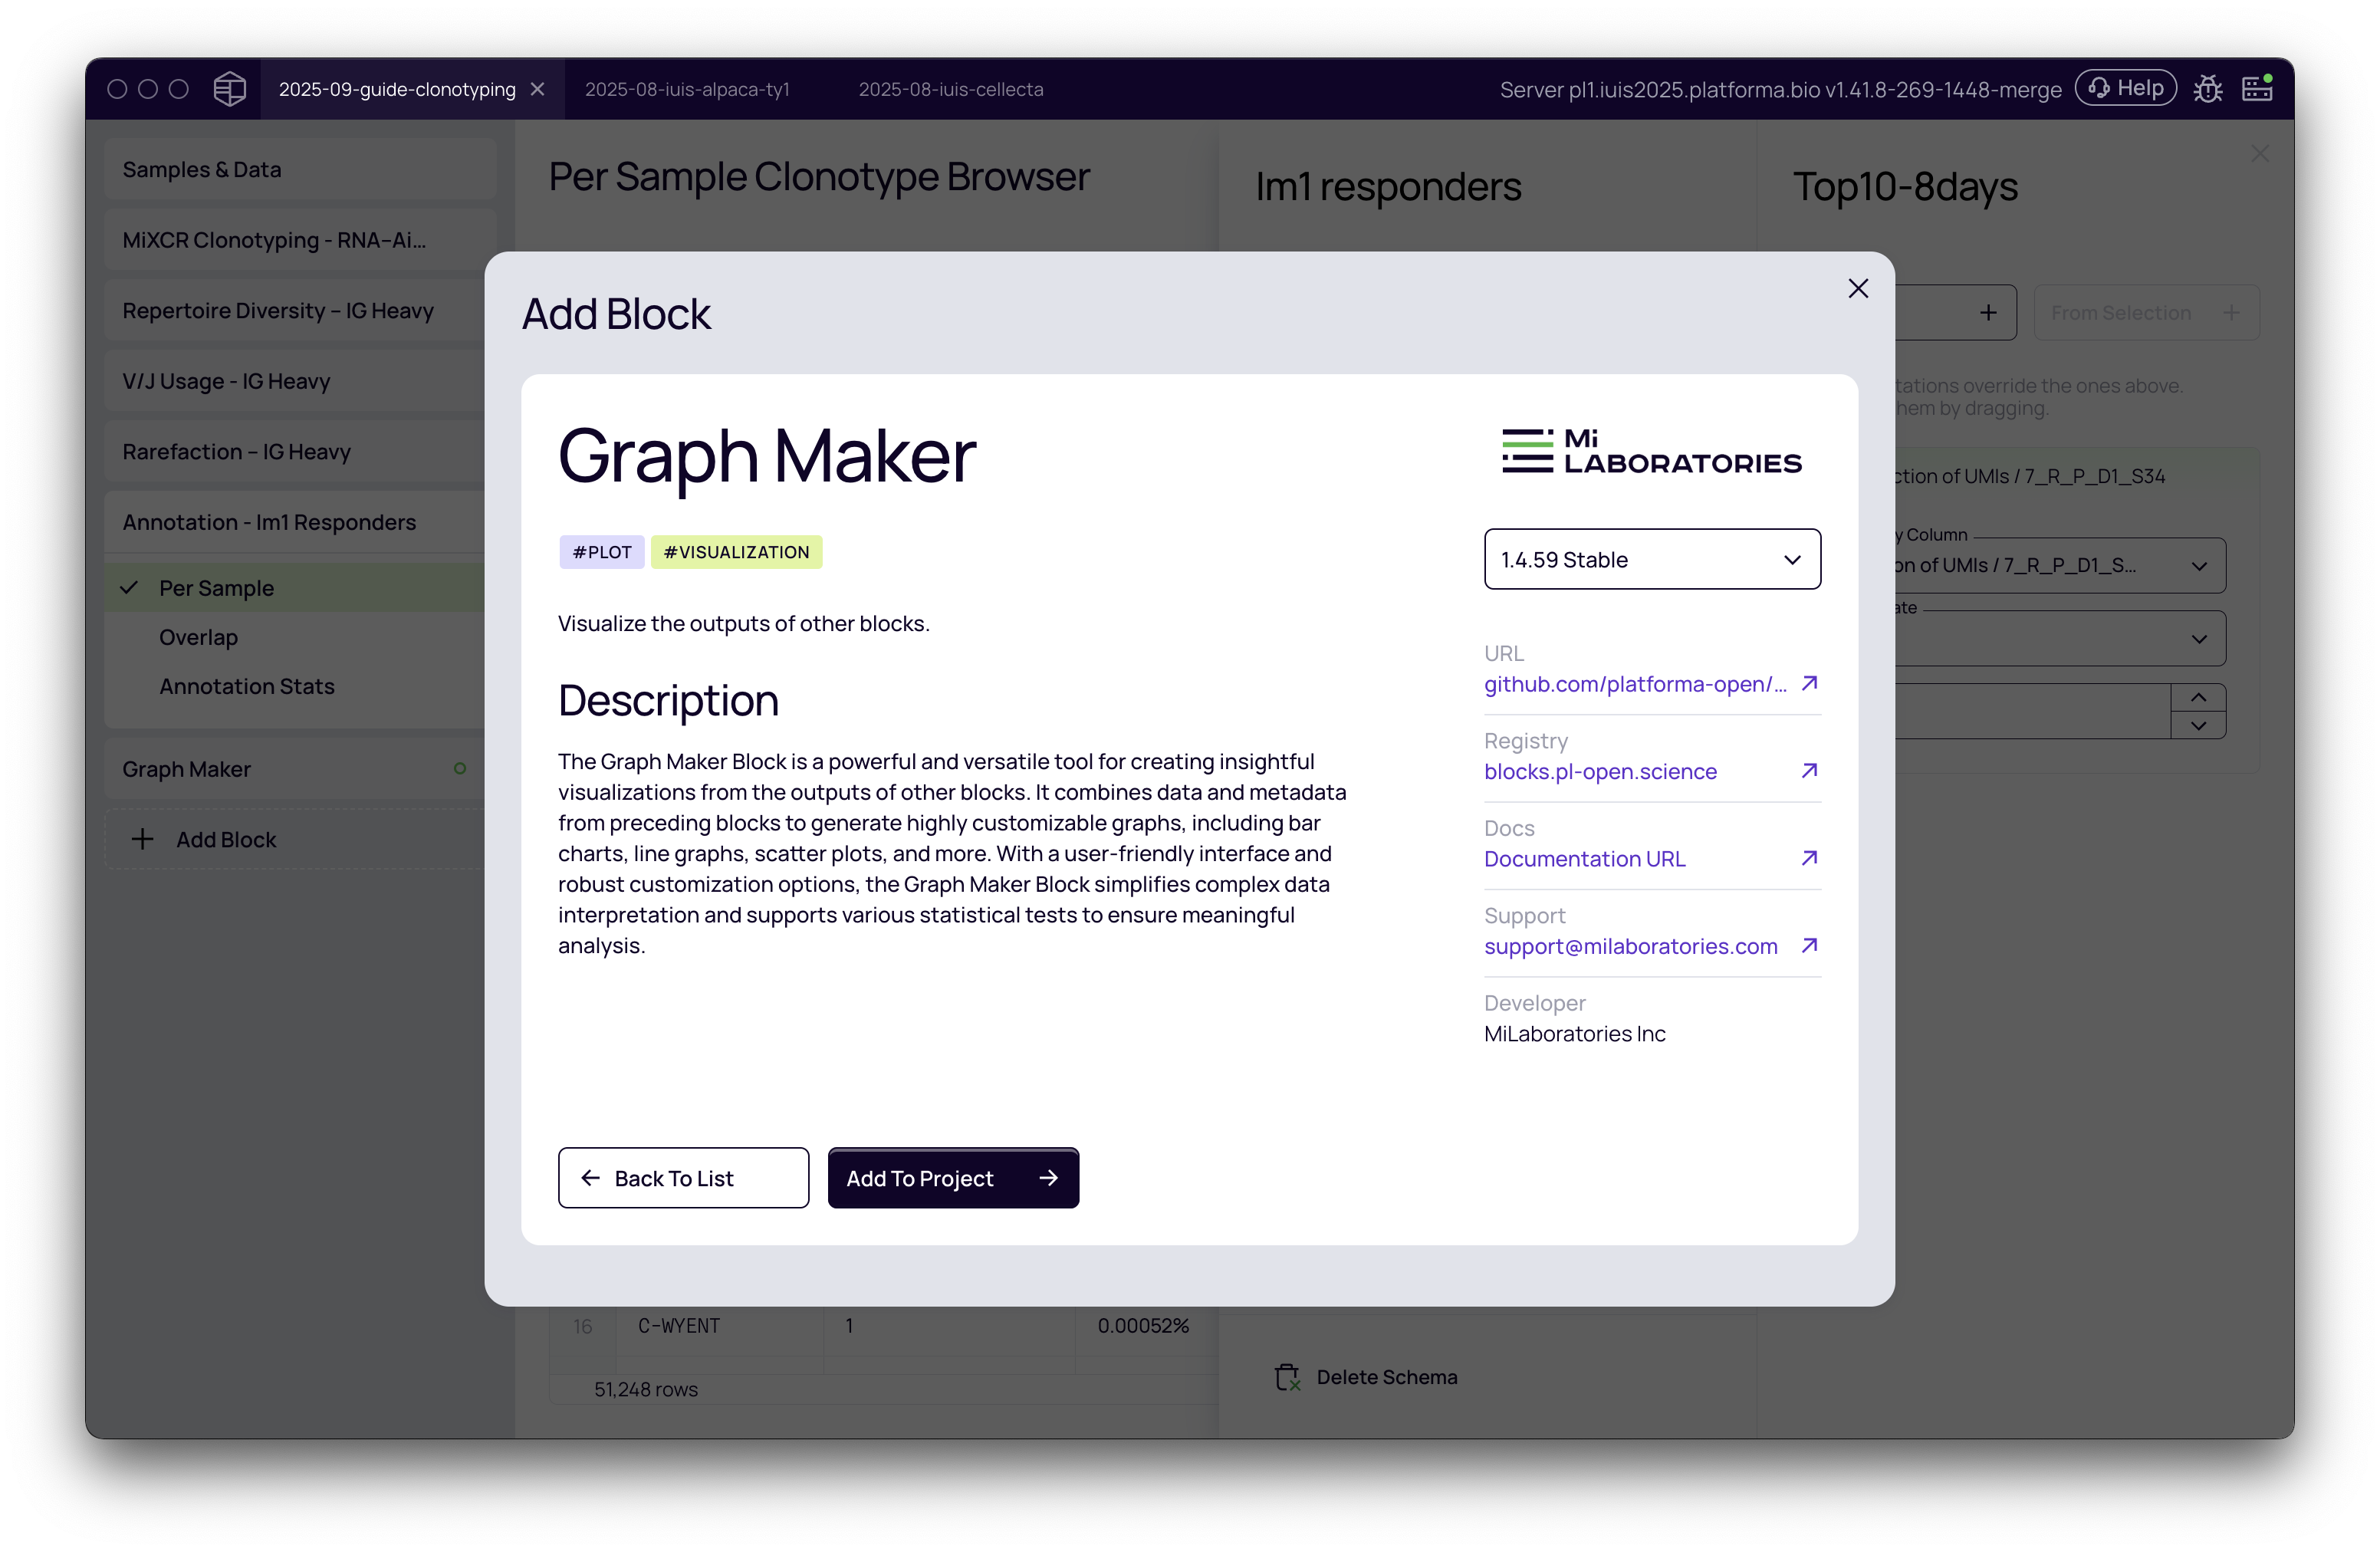Open the Registry external link arrow icon
Viewport: 2380px width, 1552px height.
1809,771
